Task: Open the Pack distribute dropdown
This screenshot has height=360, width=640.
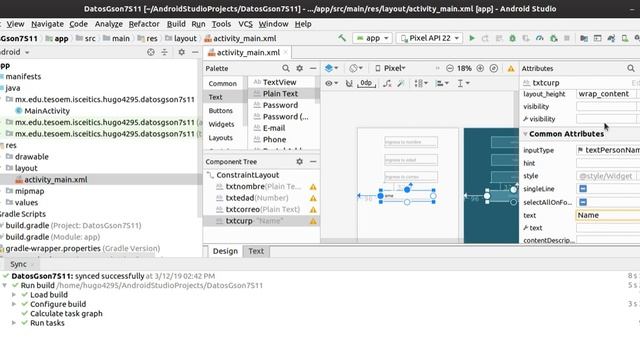Action: point(421,83)
